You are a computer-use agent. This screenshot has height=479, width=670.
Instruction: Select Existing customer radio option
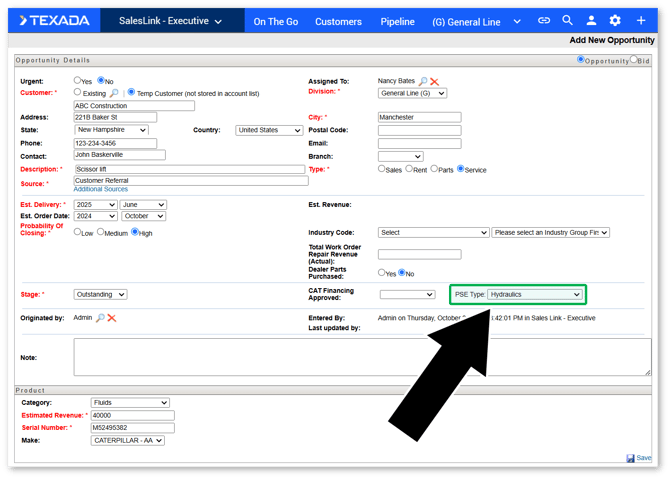click(x=78, y=93)
